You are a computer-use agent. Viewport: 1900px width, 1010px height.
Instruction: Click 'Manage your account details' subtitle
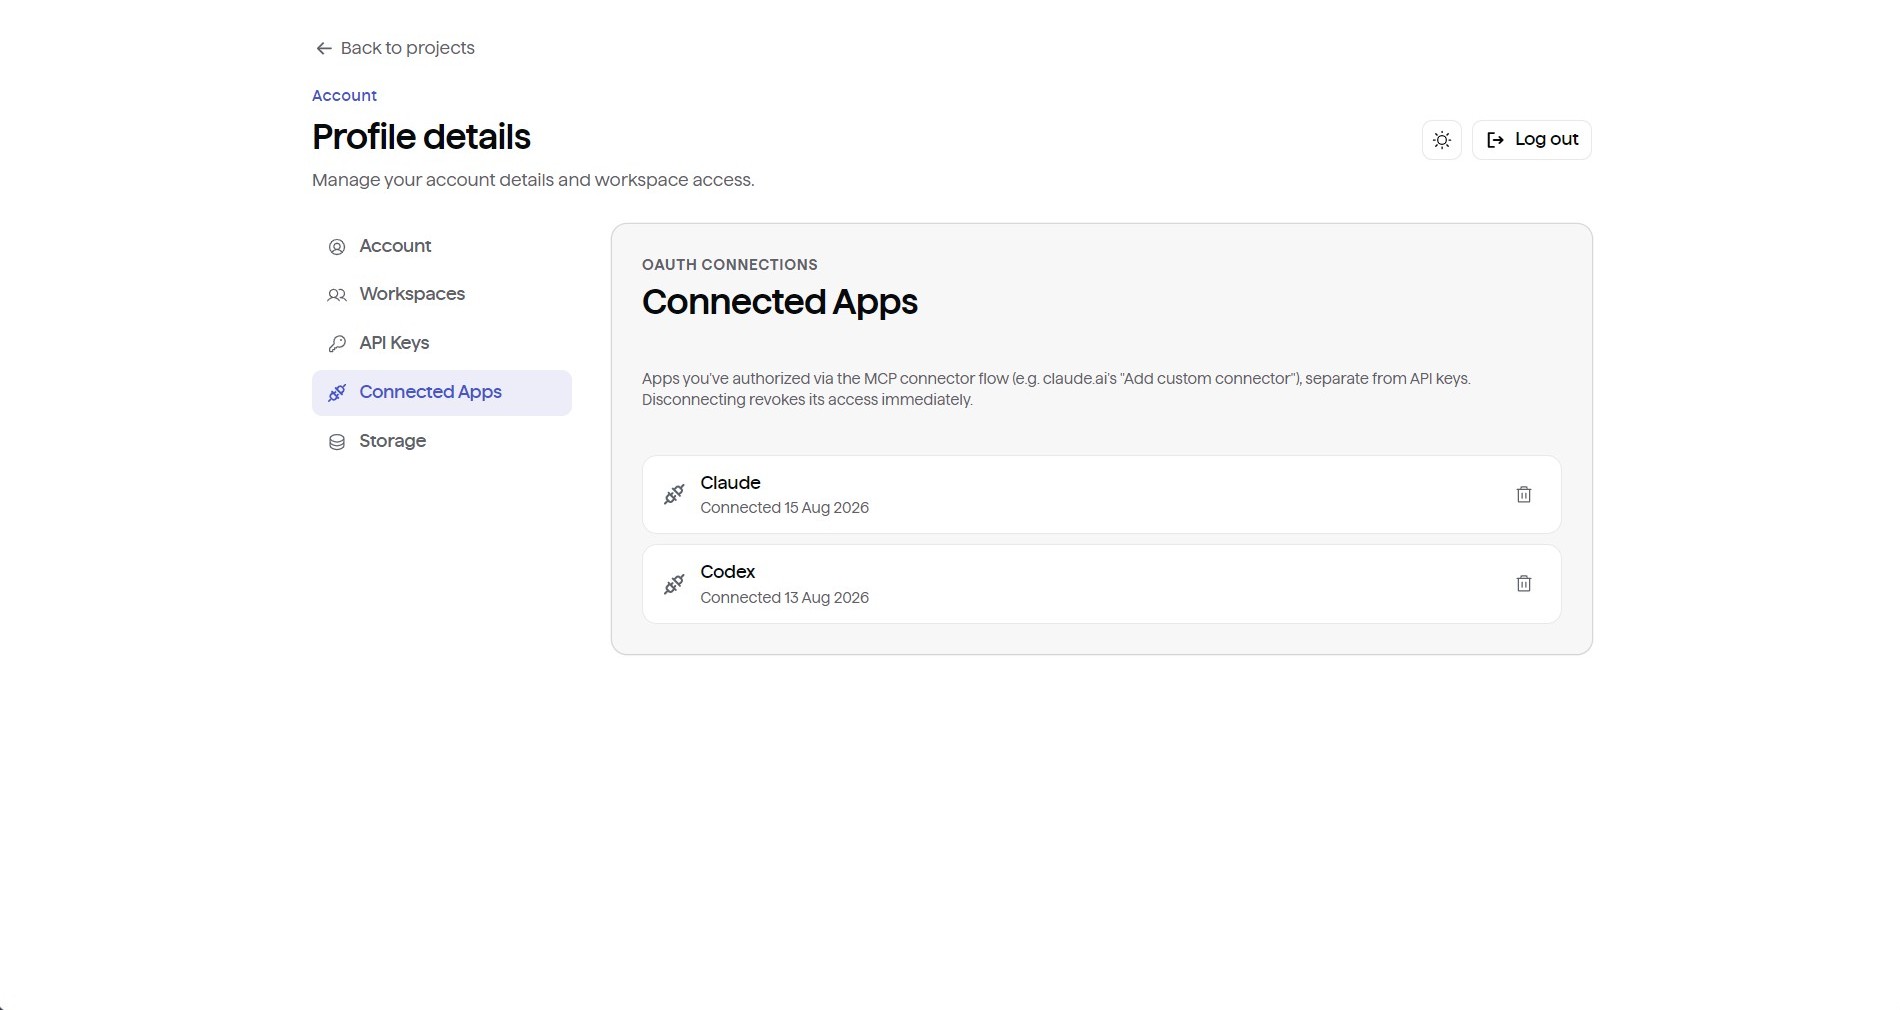(x=533, y=180)
